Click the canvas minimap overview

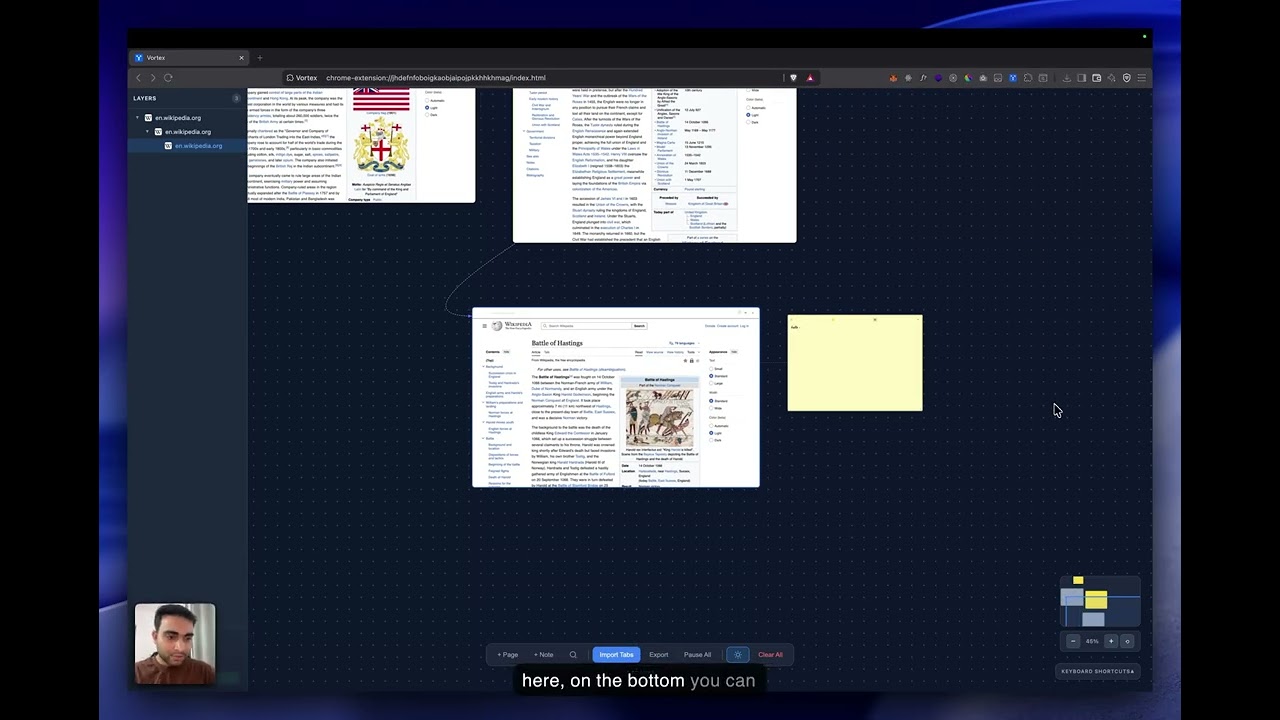(x=1100, y=601)
